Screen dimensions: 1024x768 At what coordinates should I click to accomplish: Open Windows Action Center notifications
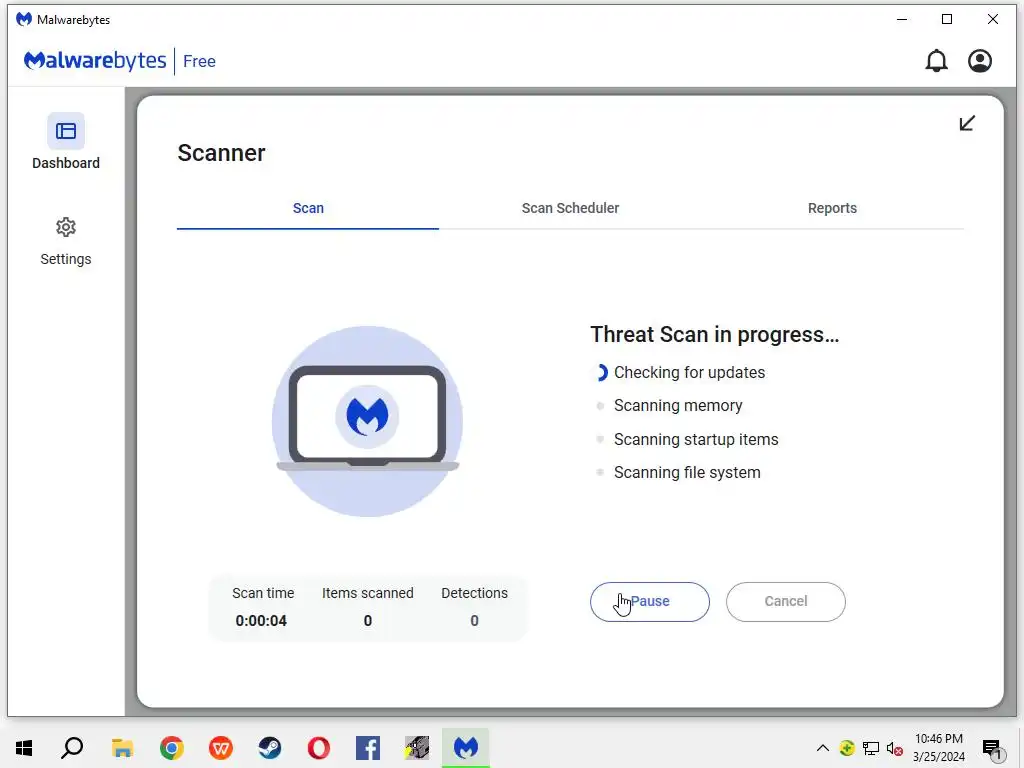(x=993, y=748)
